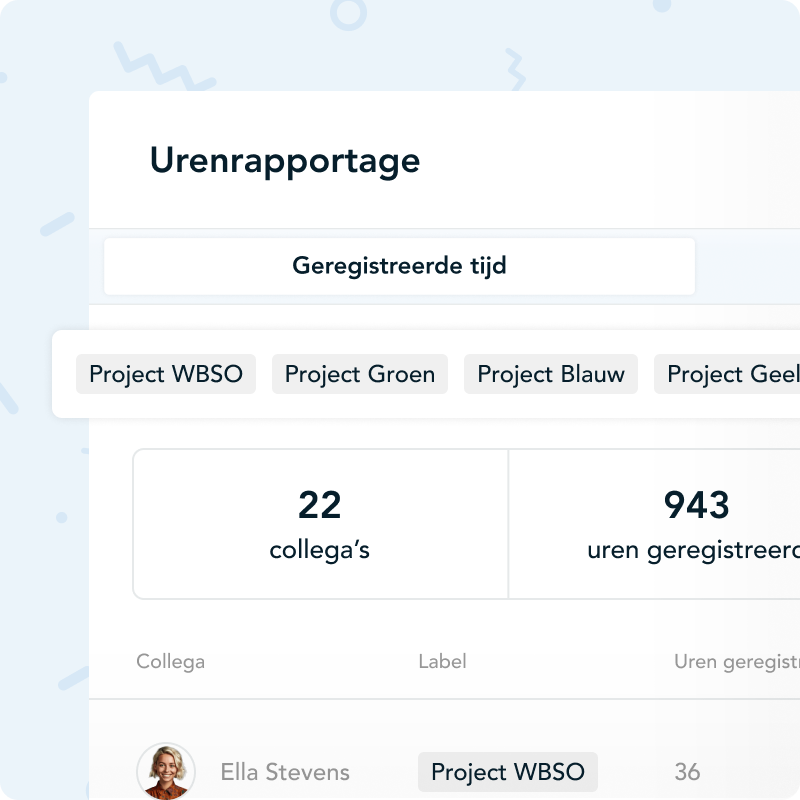Click Ella Stevens' profile avatar
The height and width of the screenshot is (800, 800).
(x=166, y=771)
